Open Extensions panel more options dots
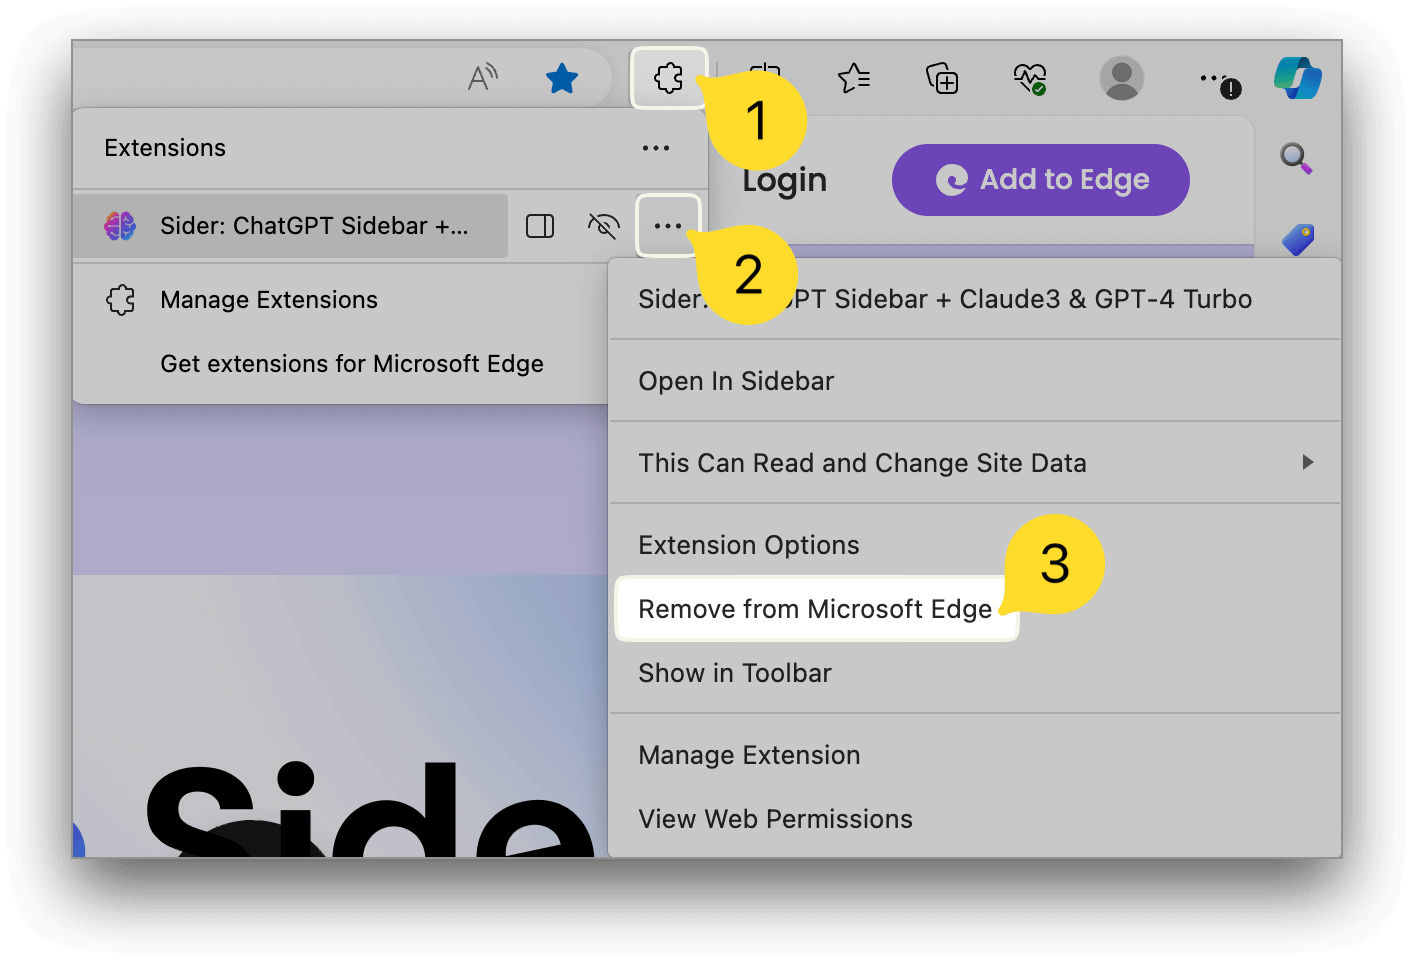Image resolution: width=1412 pixels, height=960 pixels. [x=656, y=148]
